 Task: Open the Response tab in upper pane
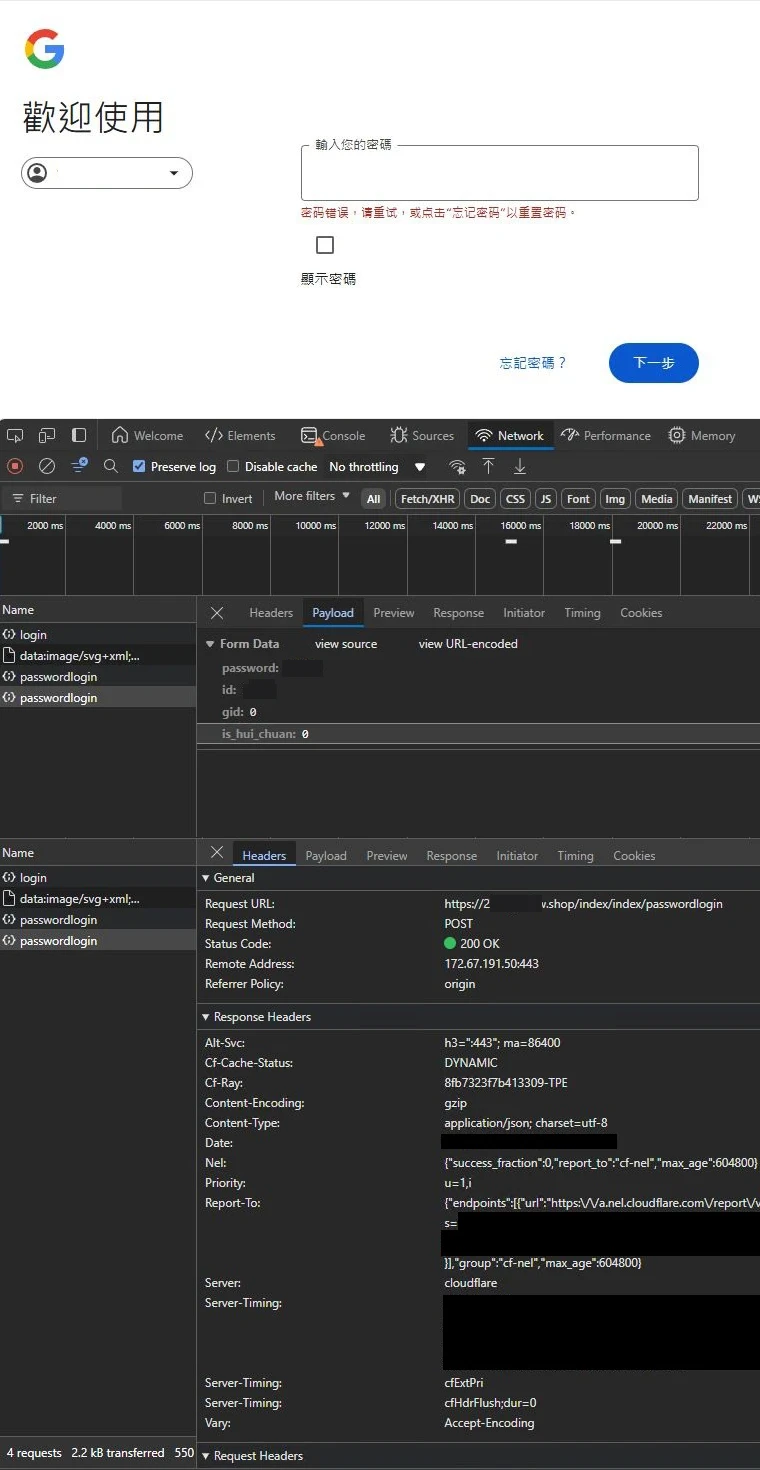(x=458, y=613)
